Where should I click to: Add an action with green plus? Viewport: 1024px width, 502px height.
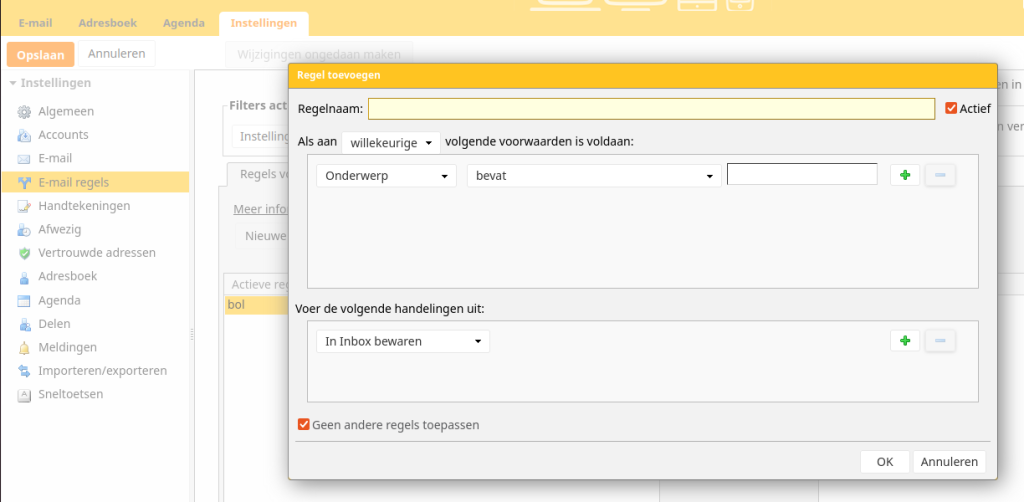click(905, 341)
